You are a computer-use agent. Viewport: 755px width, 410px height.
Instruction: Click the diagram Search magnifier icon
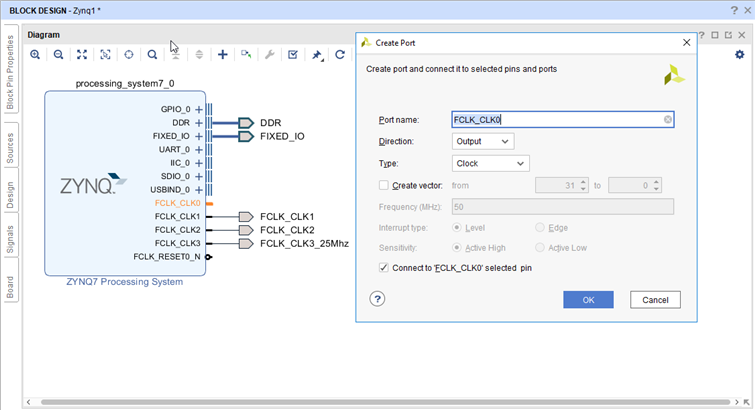[152, 55]
